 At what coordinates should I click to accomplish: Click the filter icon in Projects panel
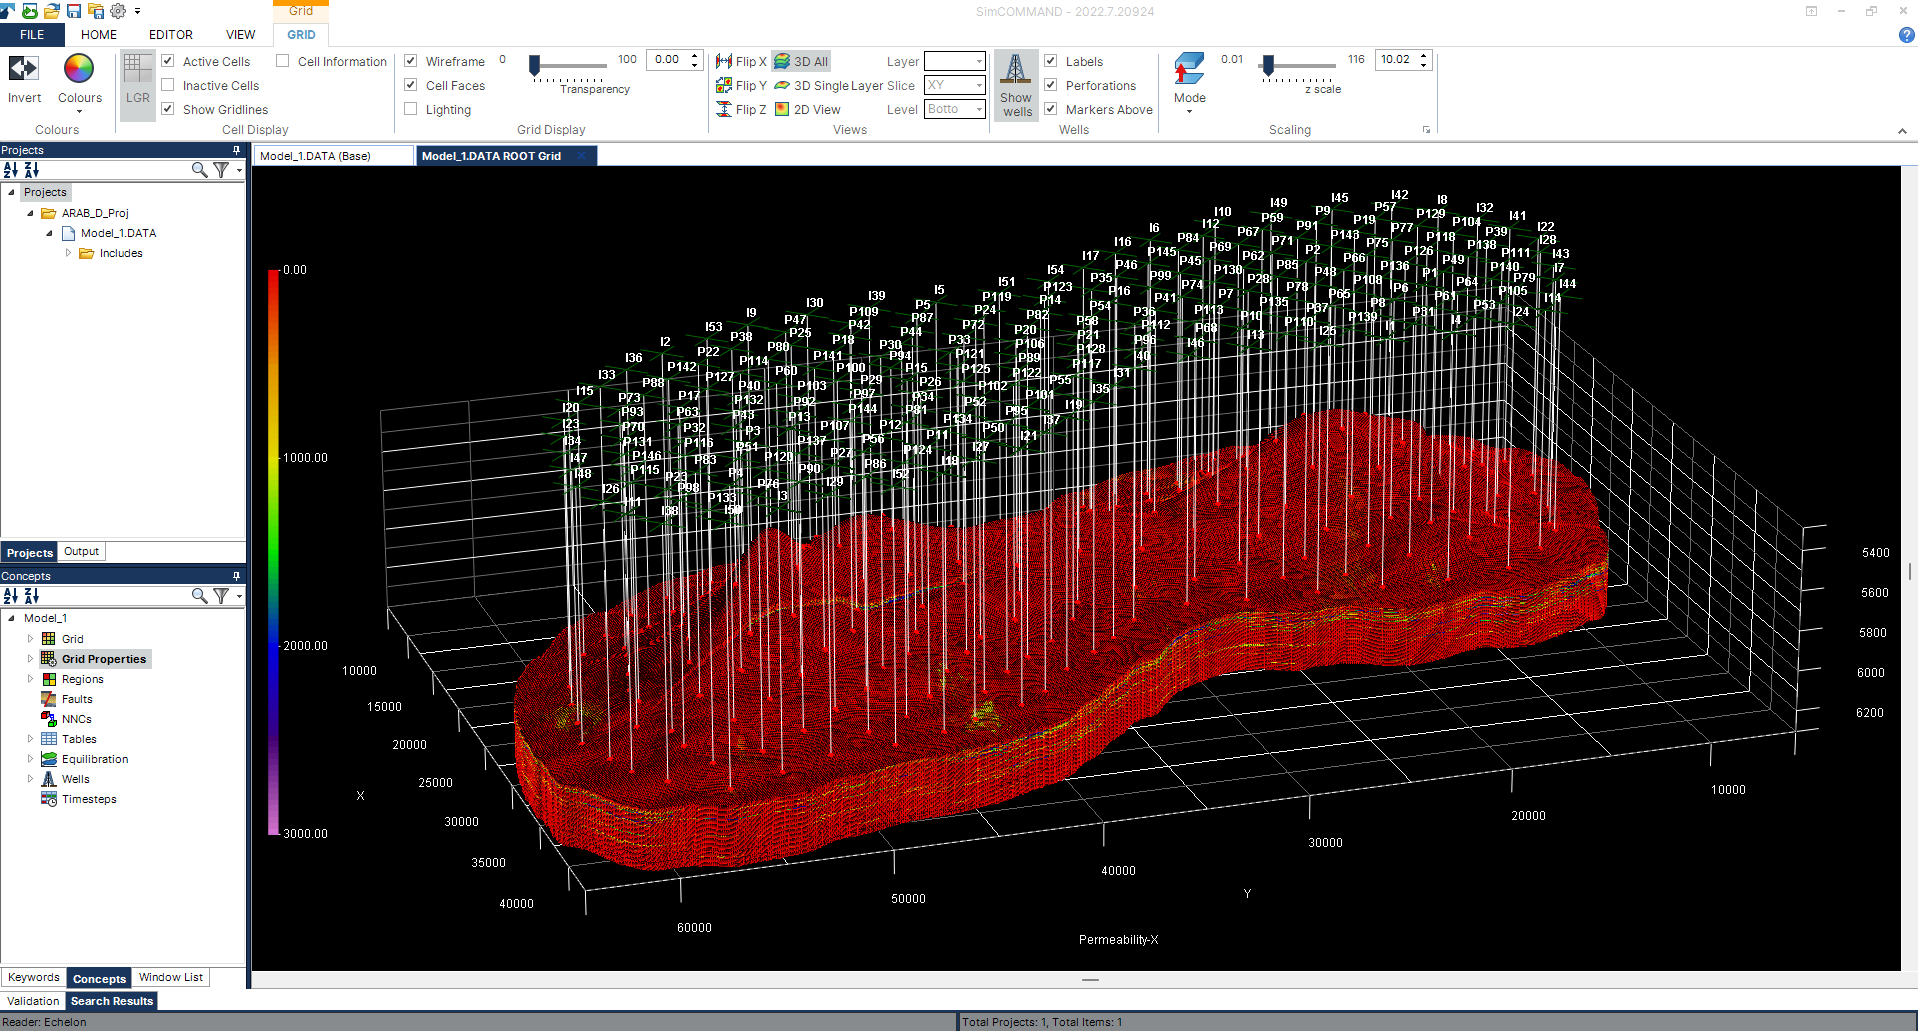point(221,170)
